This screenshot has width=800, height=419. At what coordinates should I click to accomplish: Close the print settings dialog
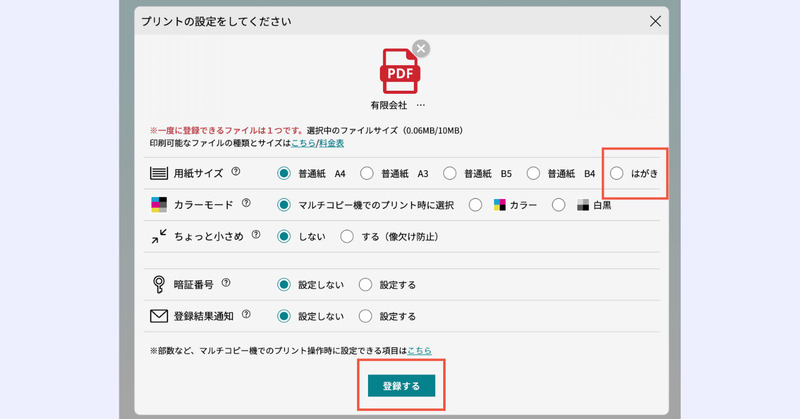pos(655,21)
